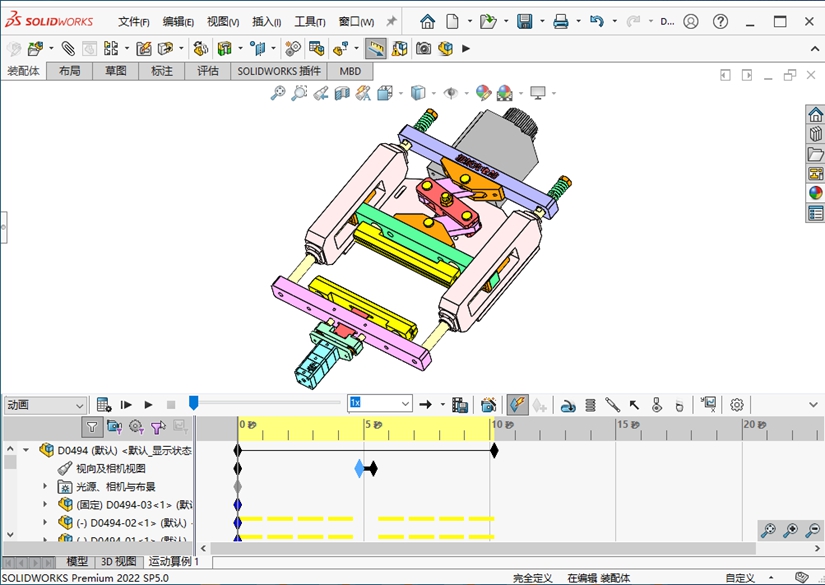Open the Appearances task pane tab
This screenshot has width=825, height=585.
pyautogui.click(x=816, y=193)
